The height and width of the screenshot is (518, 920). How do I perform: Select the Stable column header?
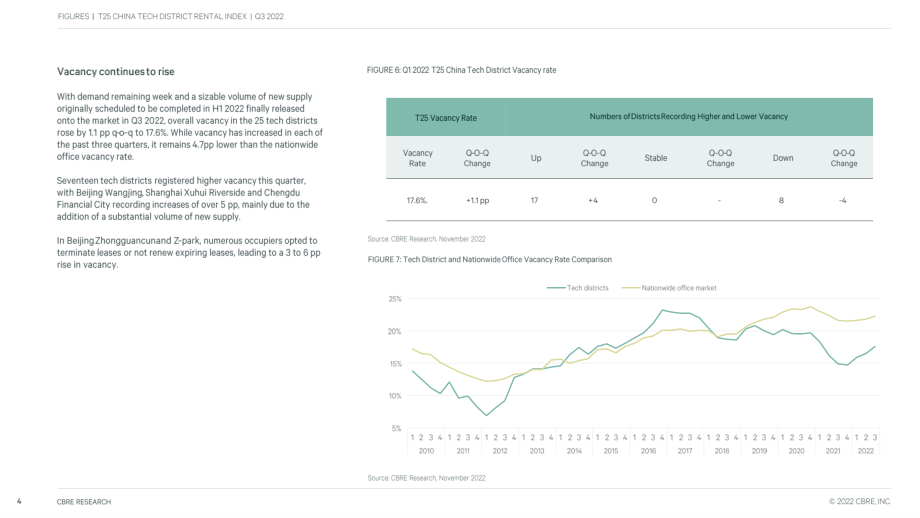655,158
